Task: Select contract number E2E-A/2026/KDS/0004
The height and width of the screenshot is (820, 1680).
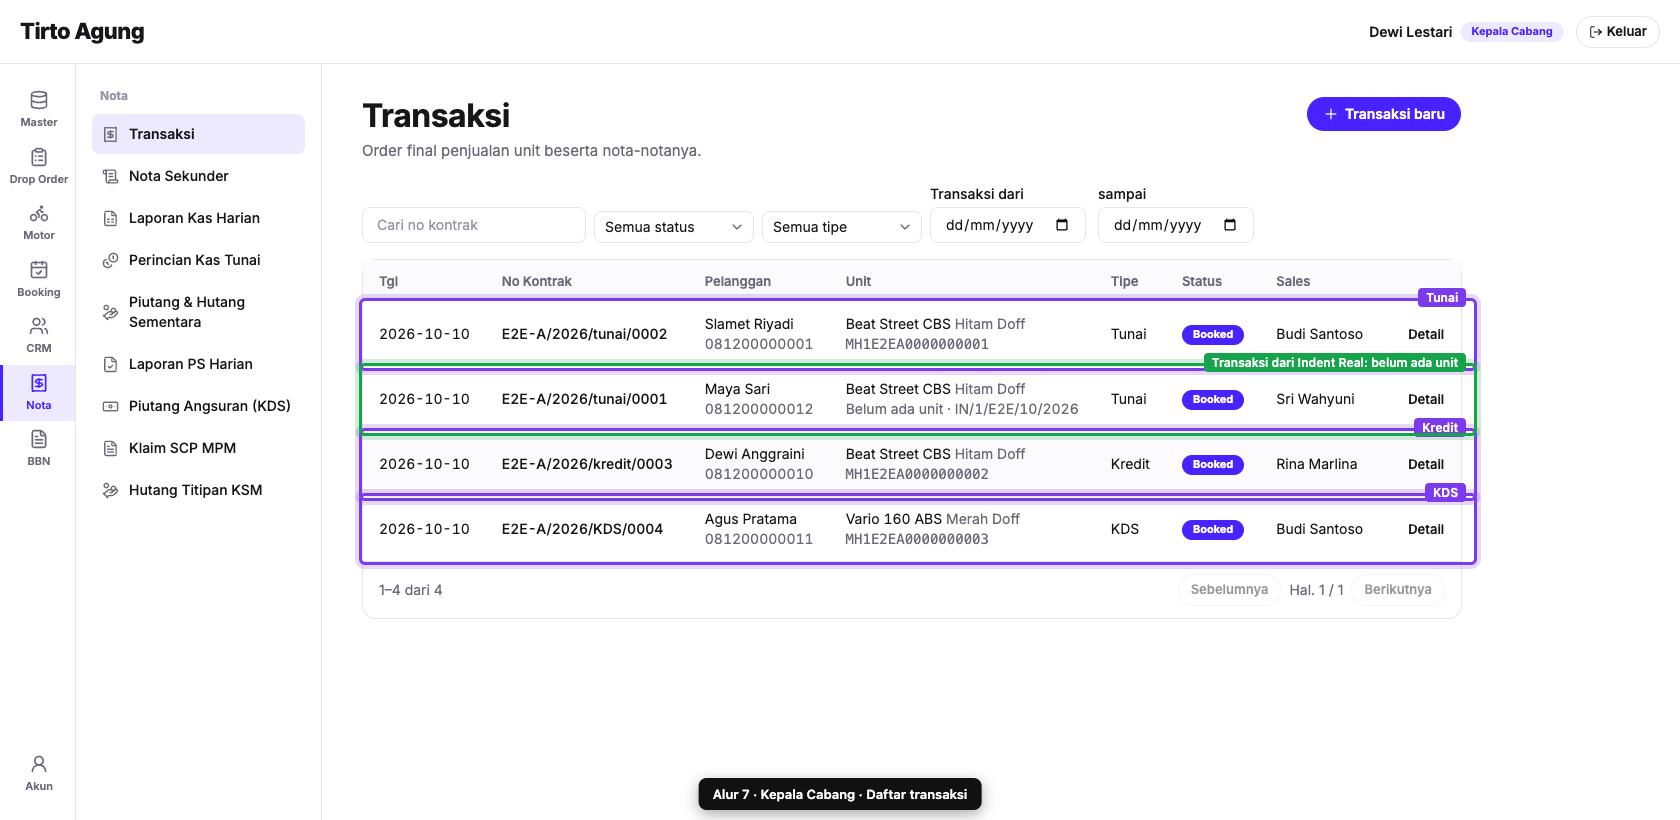Action: point(582,529)
